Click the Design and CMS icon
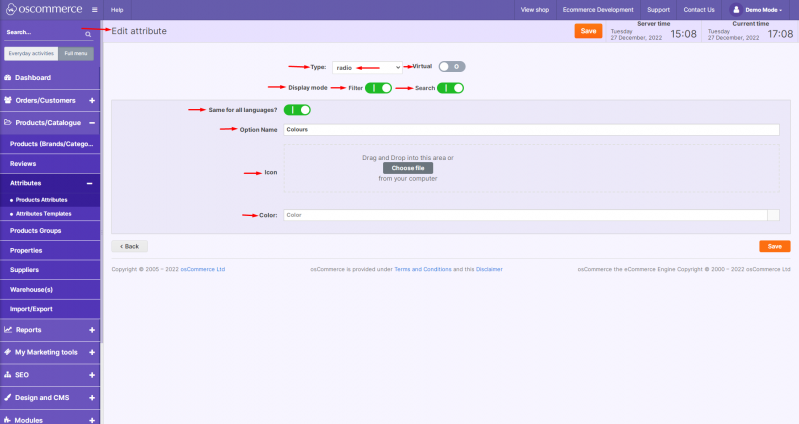 (8, 397)
